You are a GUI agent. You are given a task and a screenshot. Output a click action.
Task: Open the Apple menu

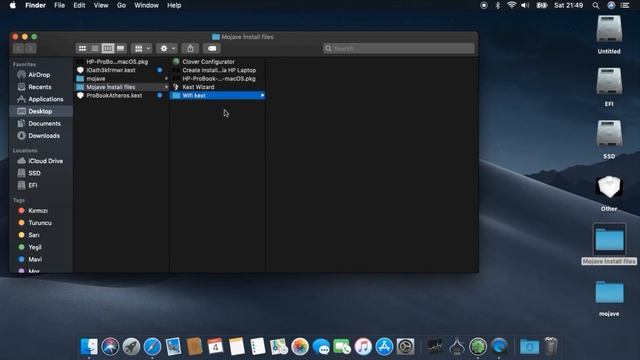click(x=13, y=5)
